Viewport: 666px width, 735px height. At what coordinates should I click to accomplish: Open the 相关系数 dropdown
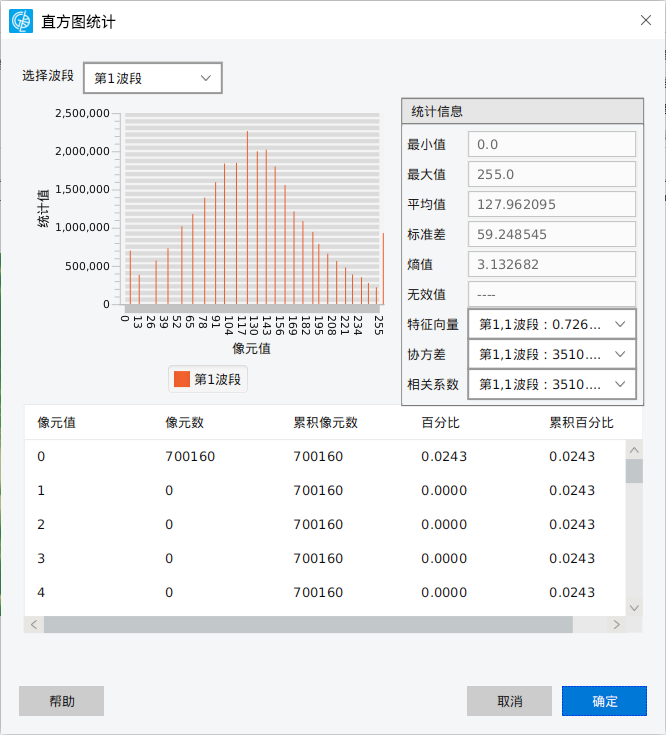click(552, 384)
